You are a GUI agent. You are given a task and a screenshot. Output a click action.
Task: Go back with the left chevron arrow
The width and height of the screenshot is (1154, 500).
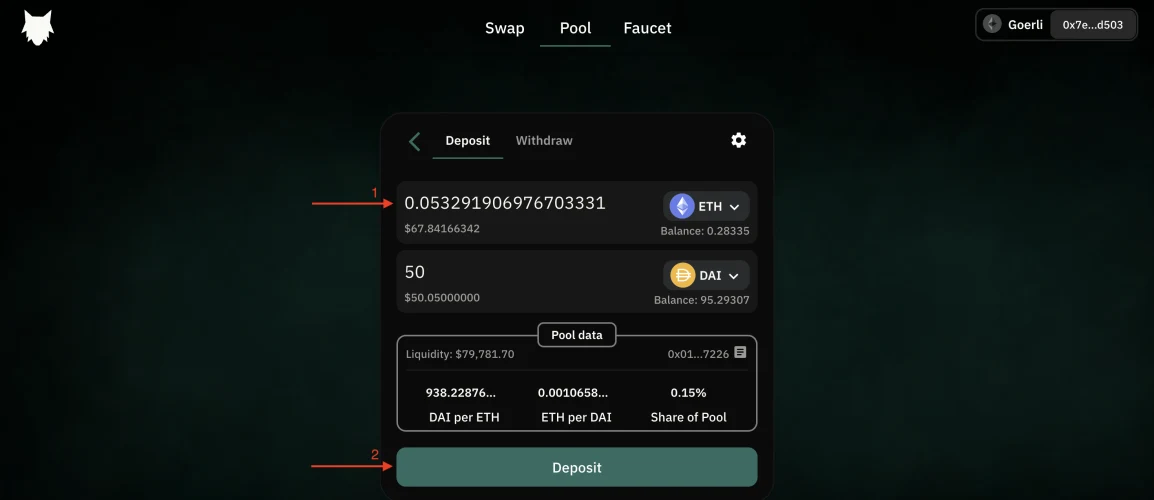414,141
